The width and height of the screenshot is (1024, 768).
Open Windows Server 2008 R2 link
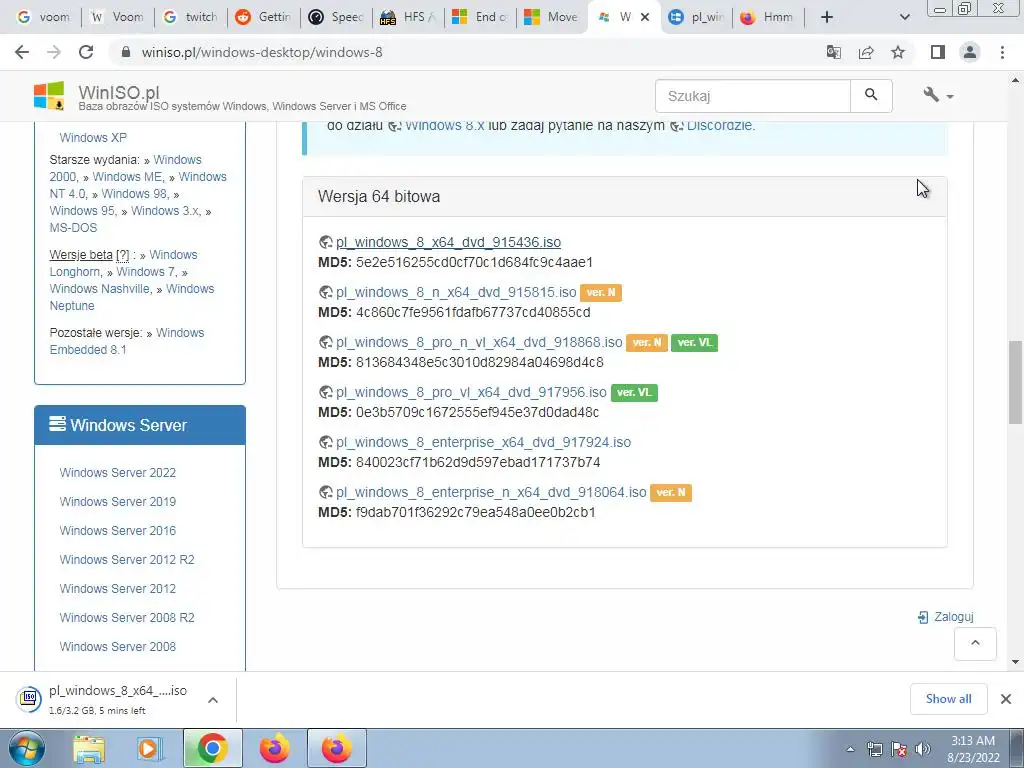[127, 617]
